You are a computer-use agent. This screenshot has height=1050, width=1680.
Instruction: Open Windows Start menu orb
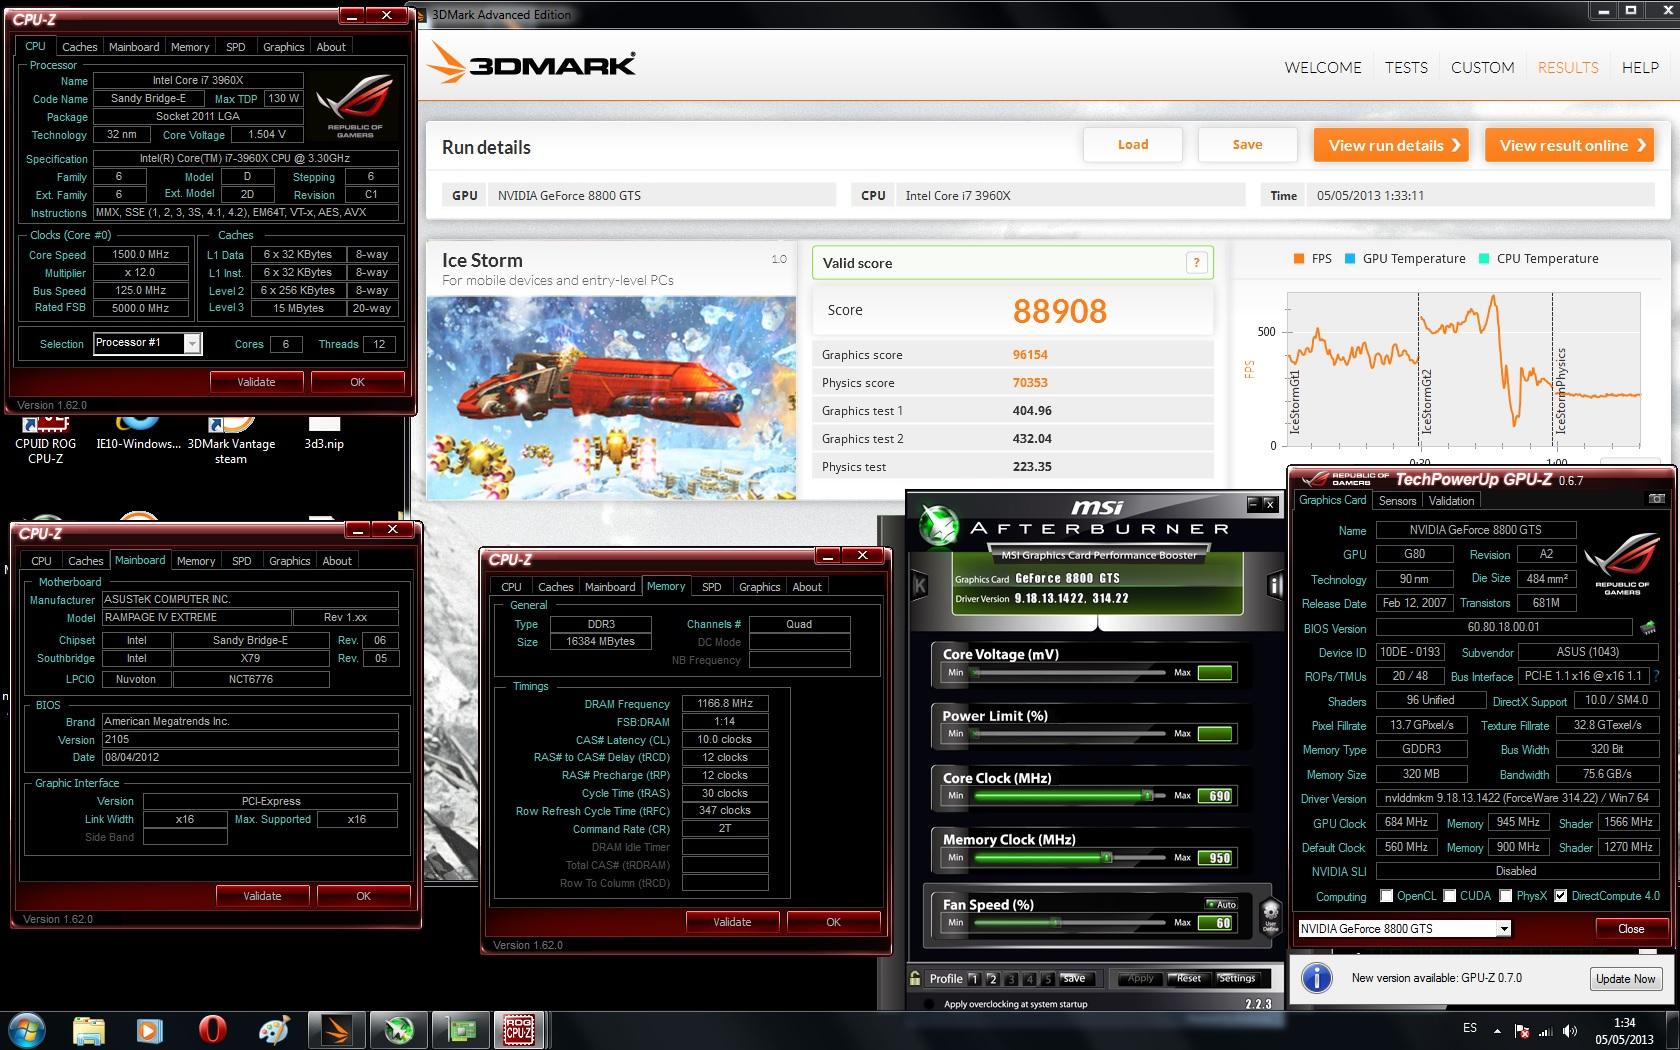point(27,1030)
